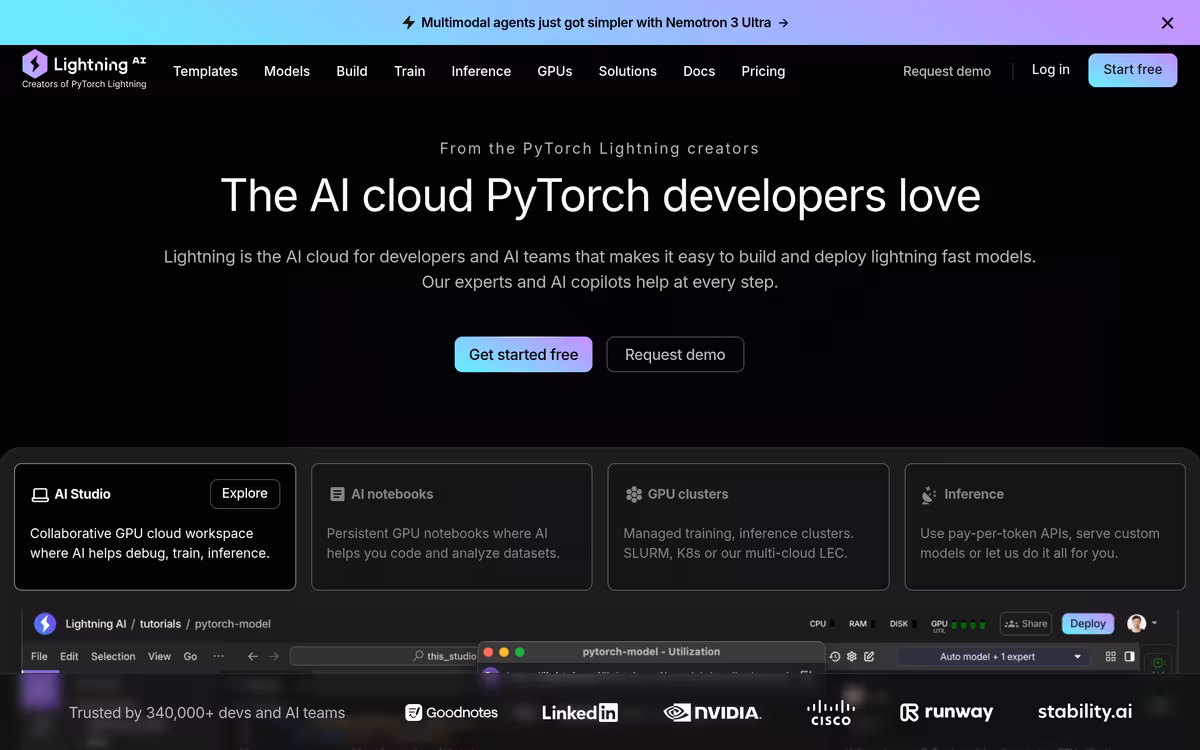The image size is (1200, 750).
Task: Click the tutorials breadcrumb
Action: point(160,624)
